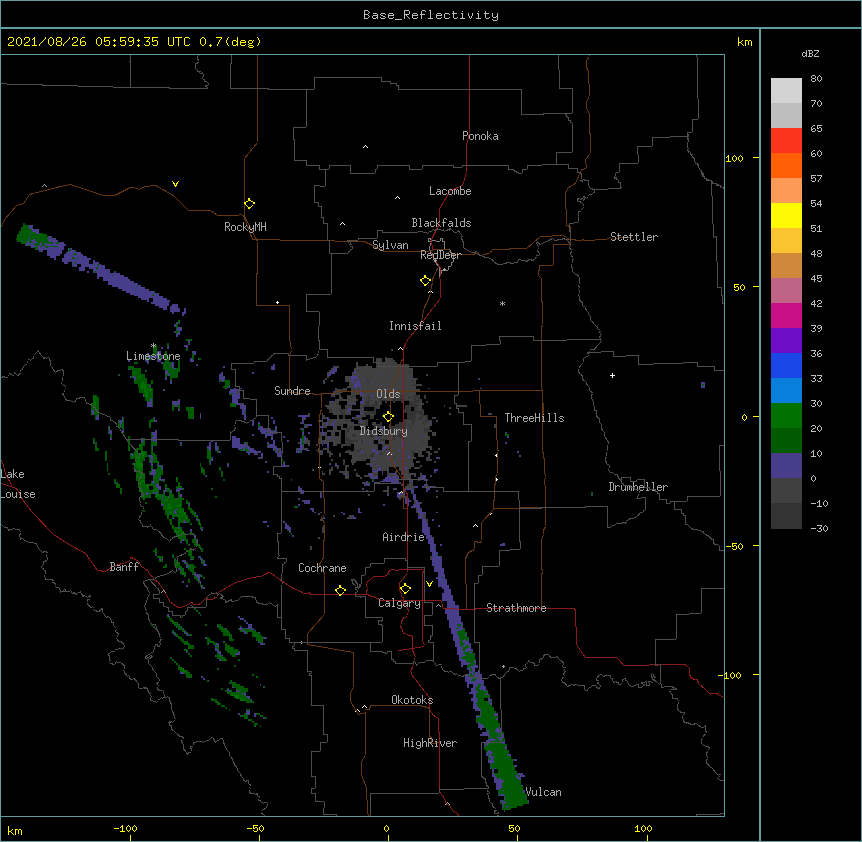Click the yellow diamond marker between Olds and Didsbury
This screenshot has height=842, width=862.
388,417
